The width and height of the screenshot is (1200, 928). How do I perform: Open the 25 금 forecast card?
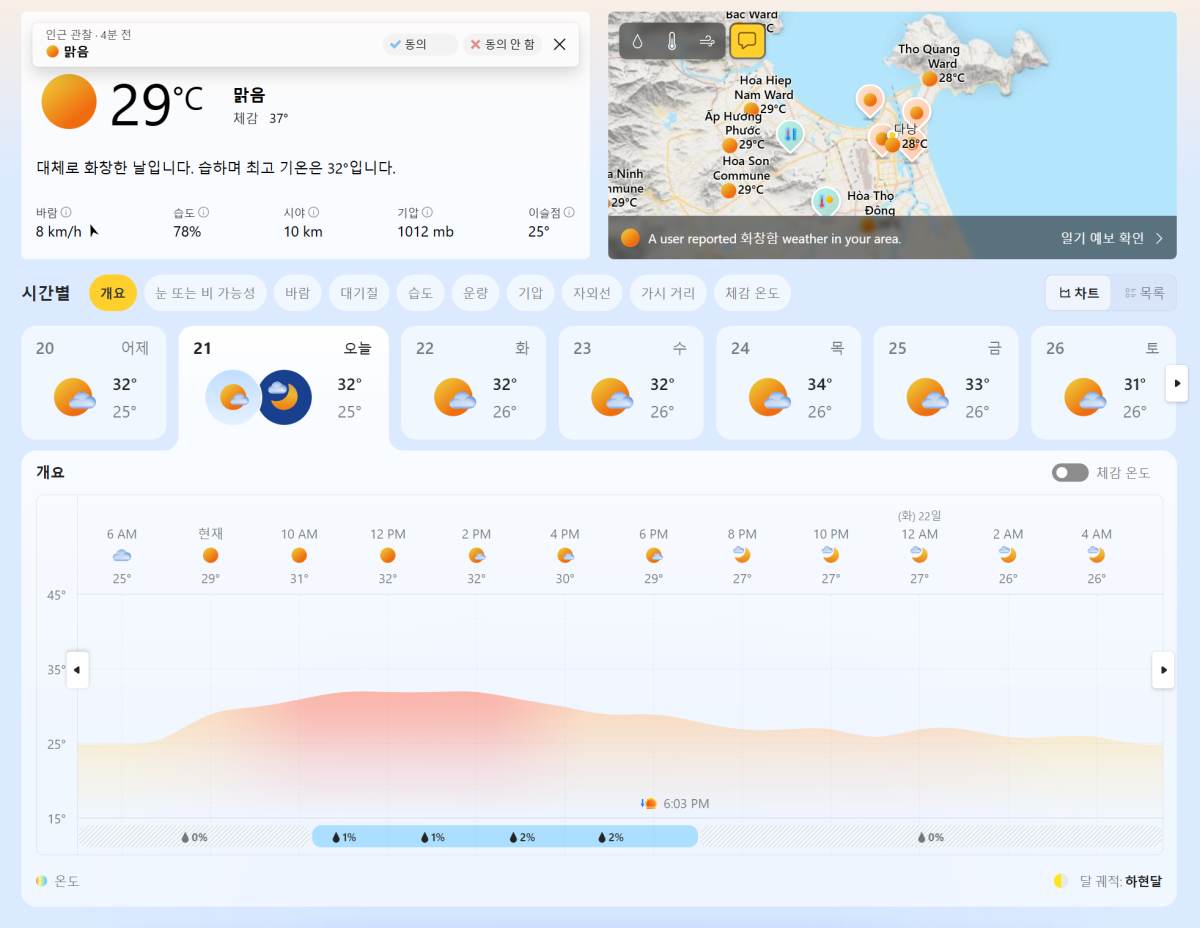(x=946, y=382)
